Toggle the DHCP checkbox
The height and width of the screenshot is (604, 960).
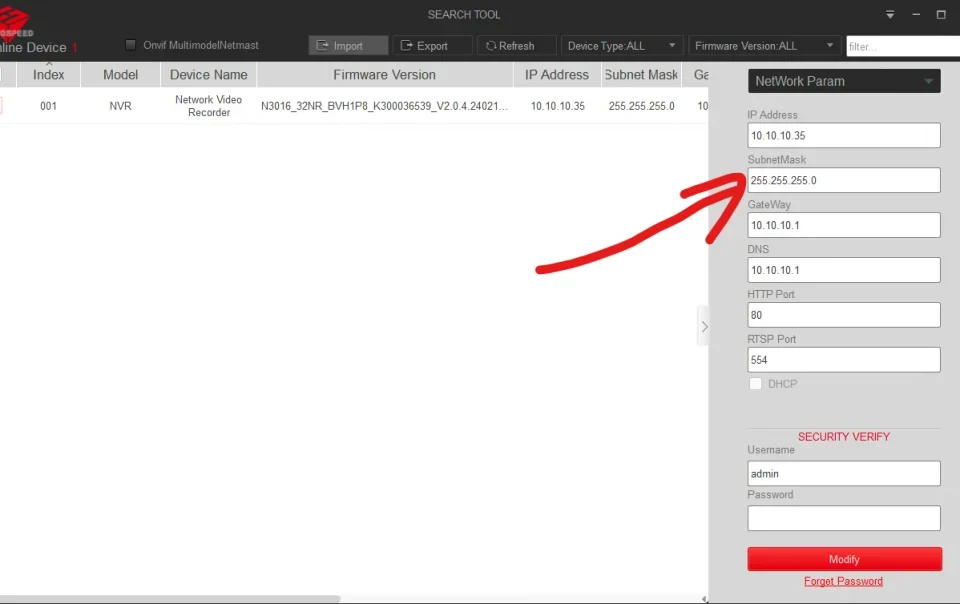click(756, 384)
